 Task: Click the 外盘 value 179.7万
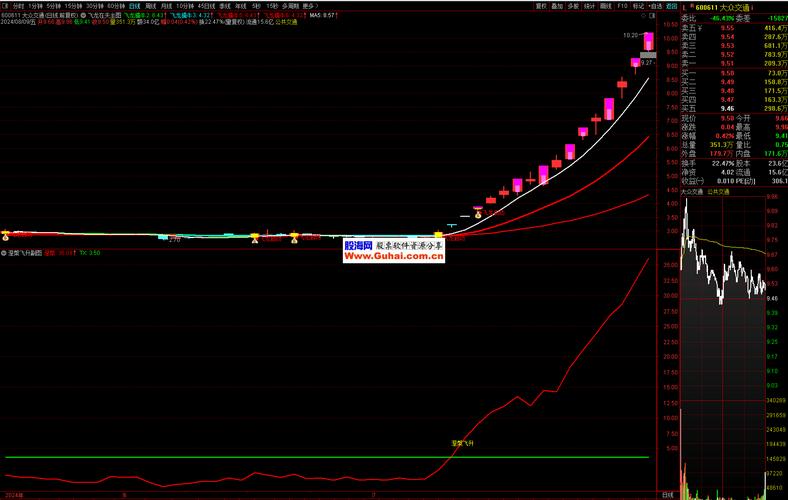pos(722,154)
